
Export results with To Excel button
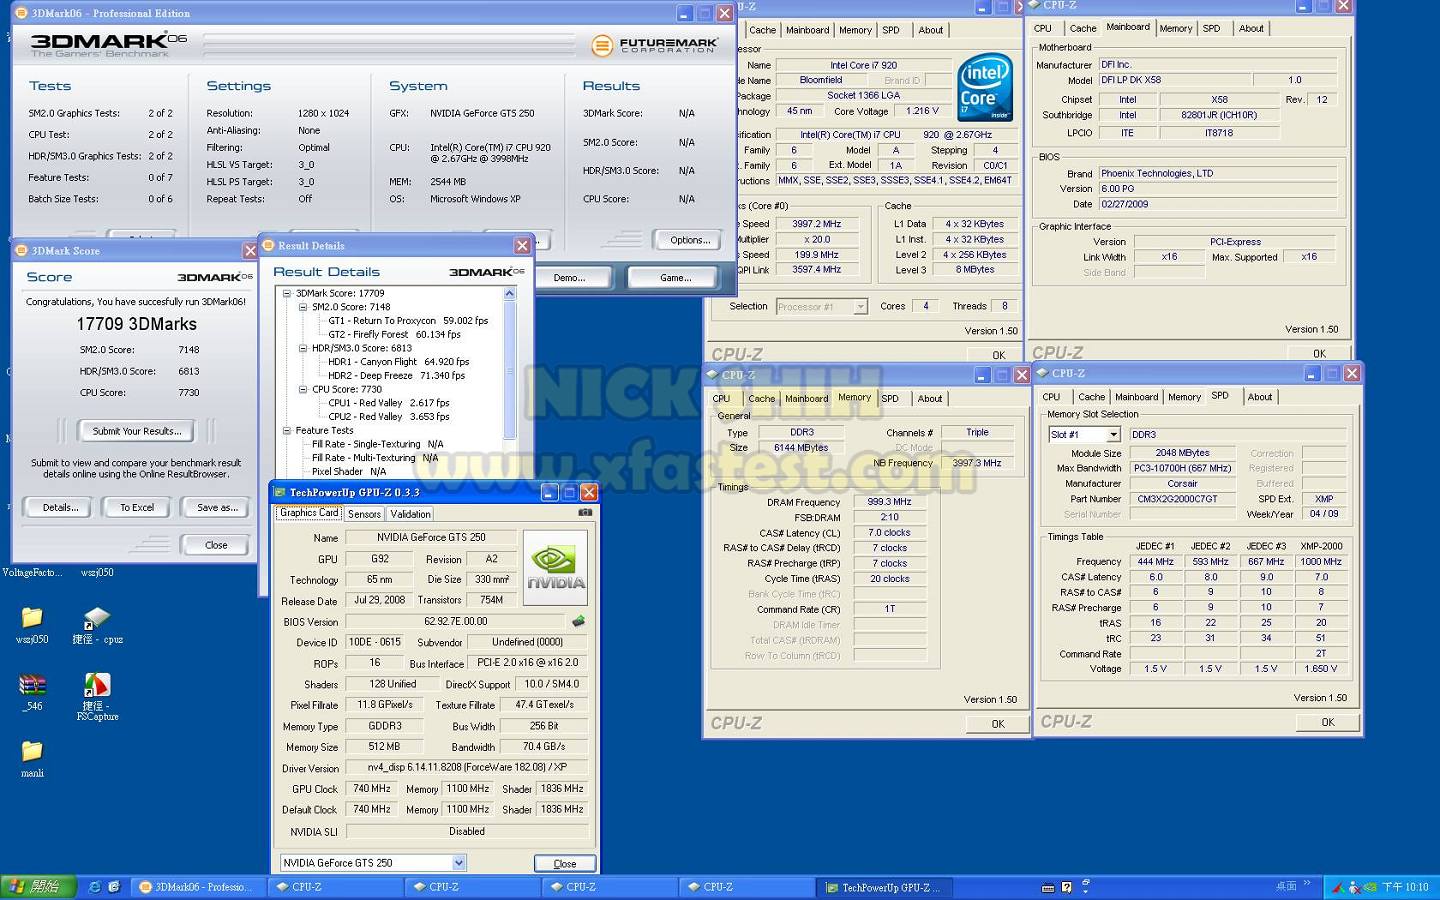click(137, 507)
